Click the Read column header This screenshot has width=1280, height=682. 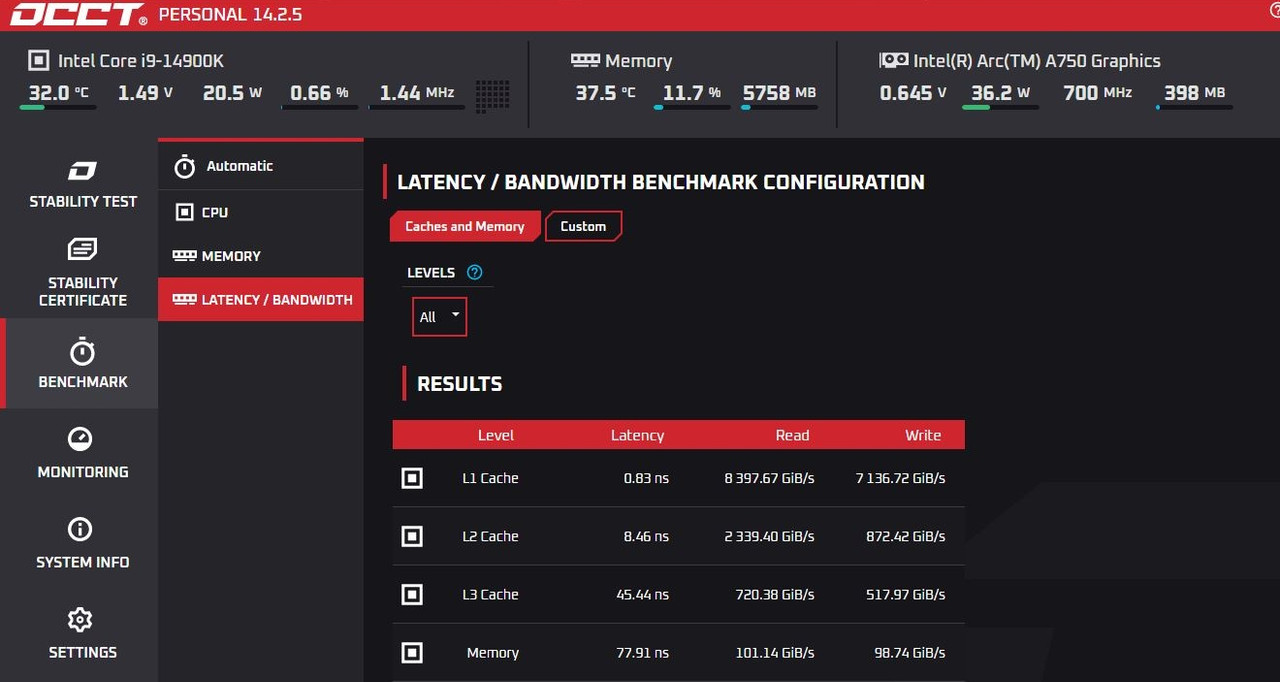coord(792,435)
